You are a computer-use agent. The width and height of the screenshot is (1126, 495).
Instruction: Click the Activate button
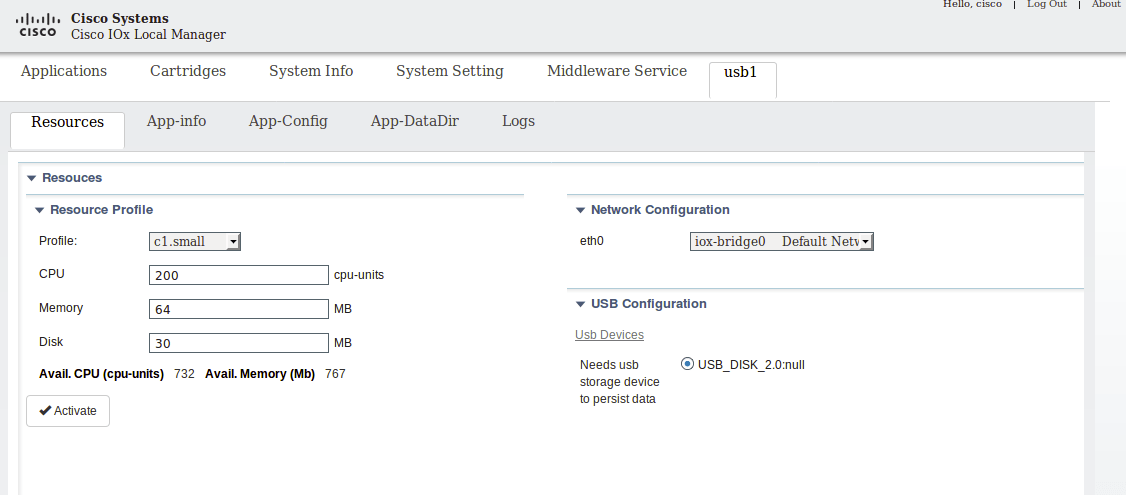tap(68, 411)
